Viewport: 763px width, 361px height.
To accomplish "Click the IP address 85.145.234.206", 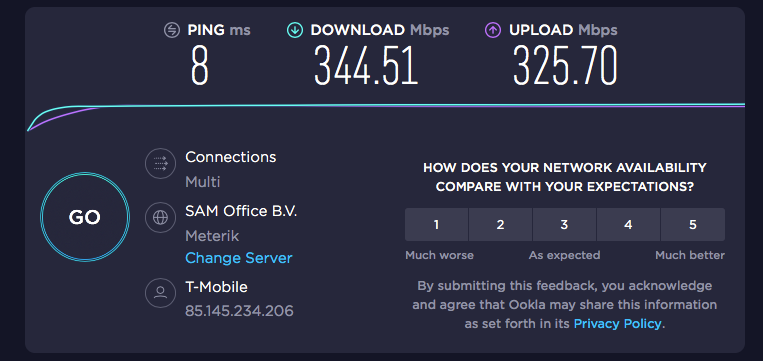I will point(239,311).
